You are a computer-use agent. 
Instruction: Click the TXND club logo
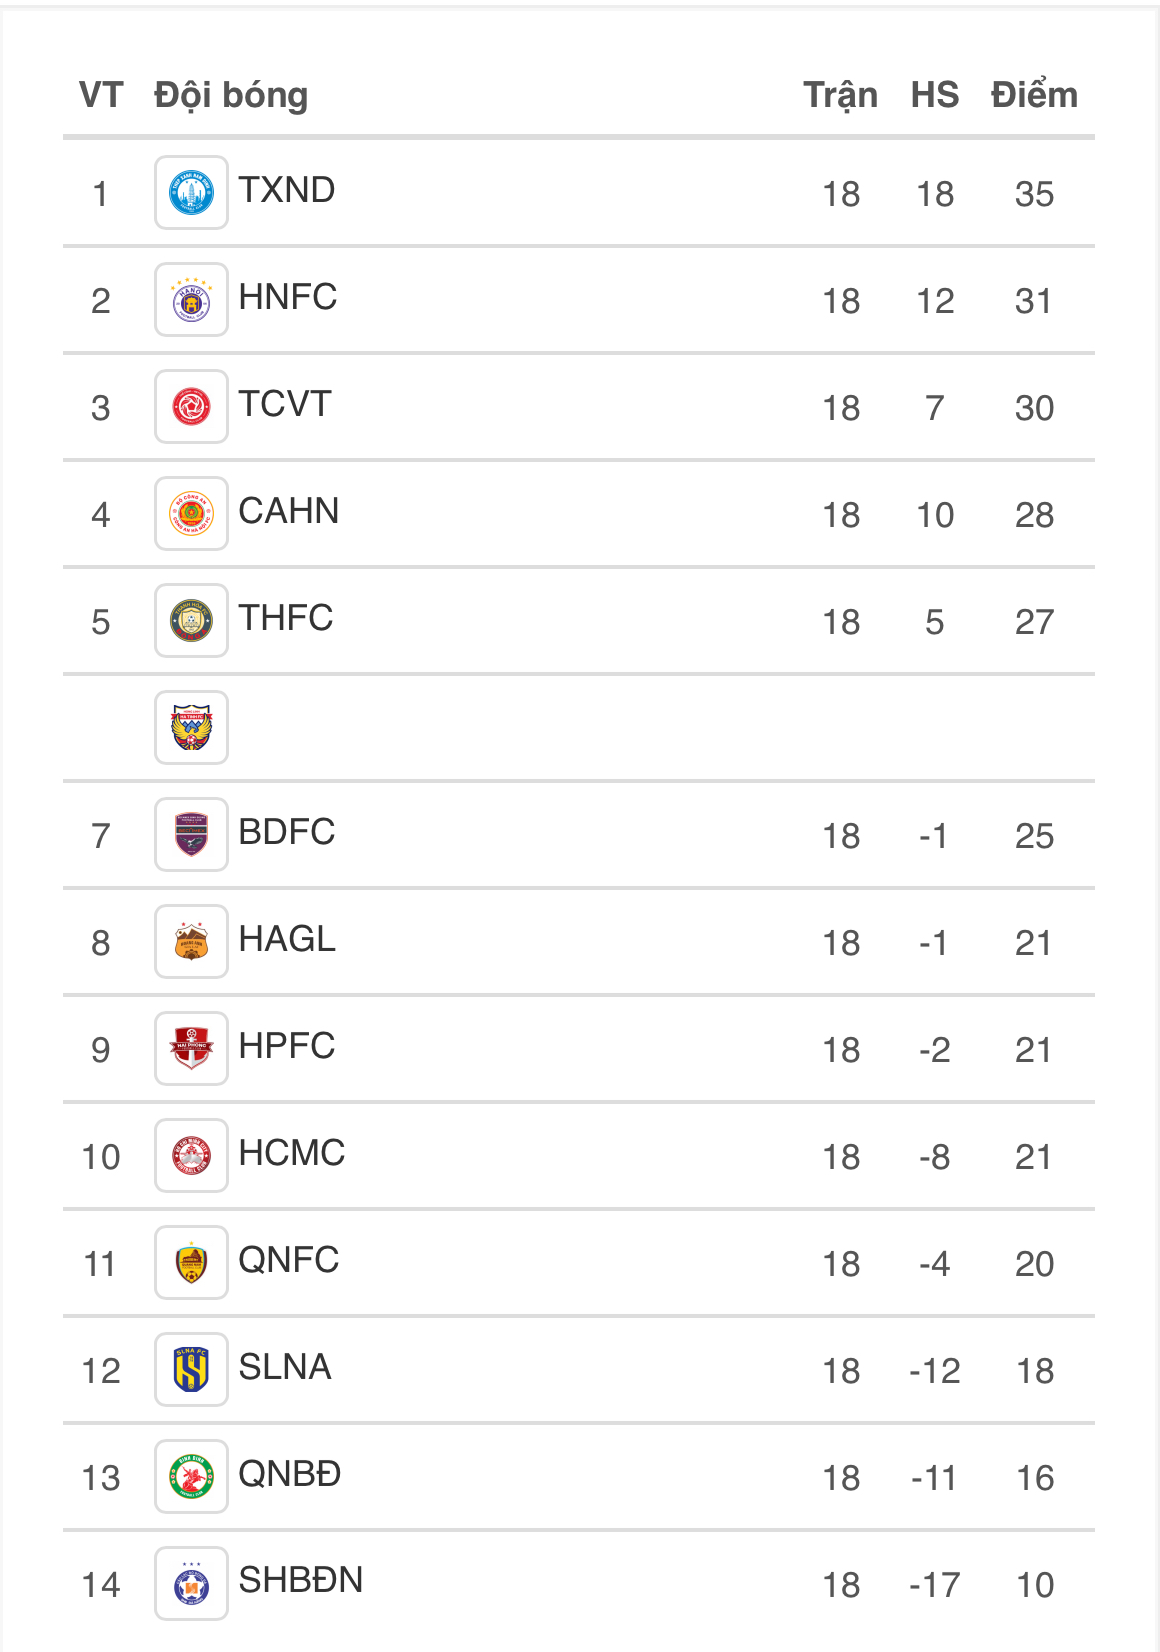[x=191, y=193]
